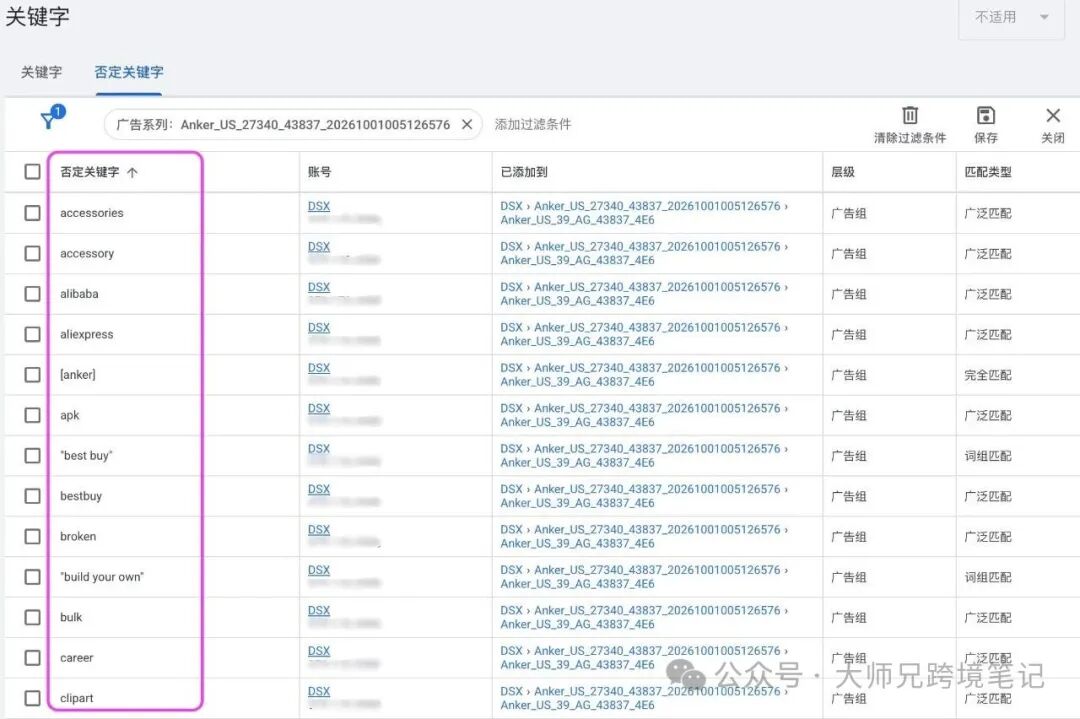Click the "build your own" keyword cell

(102, 576)
